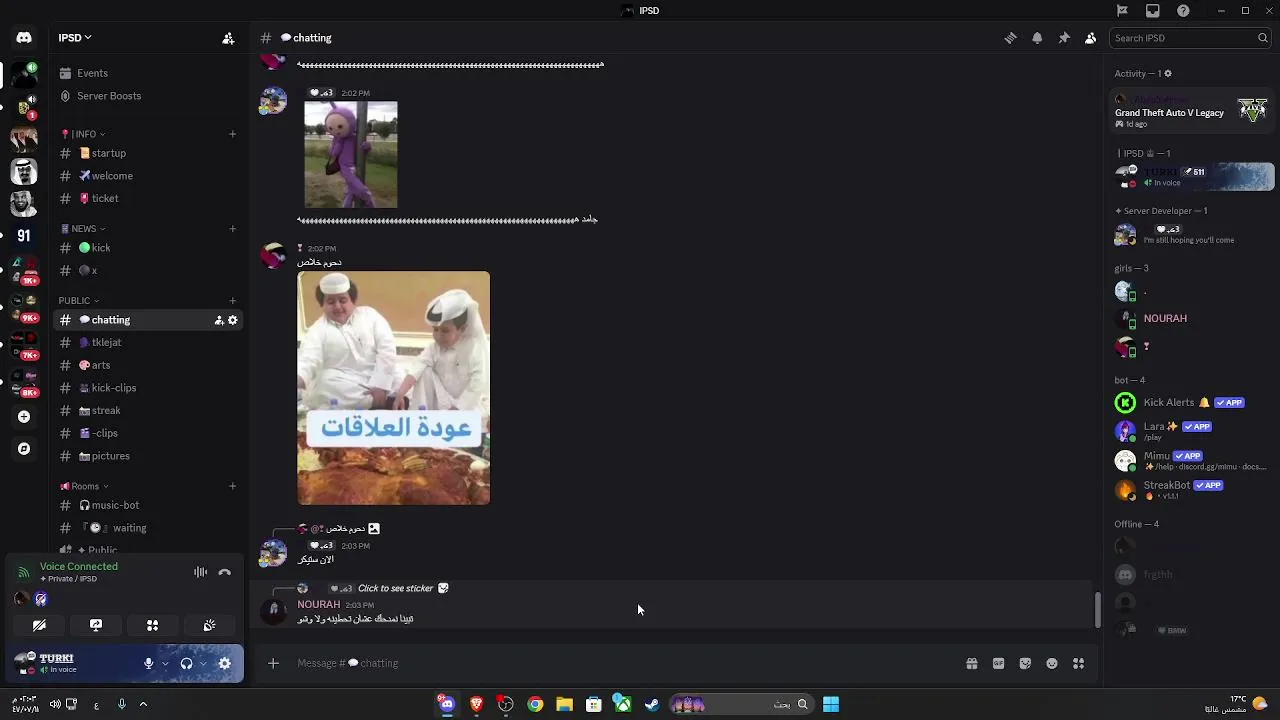This screenshot has height=720, width=1280.
Task: Open notification settings bell icon
Action: [x=1037, y=38]
